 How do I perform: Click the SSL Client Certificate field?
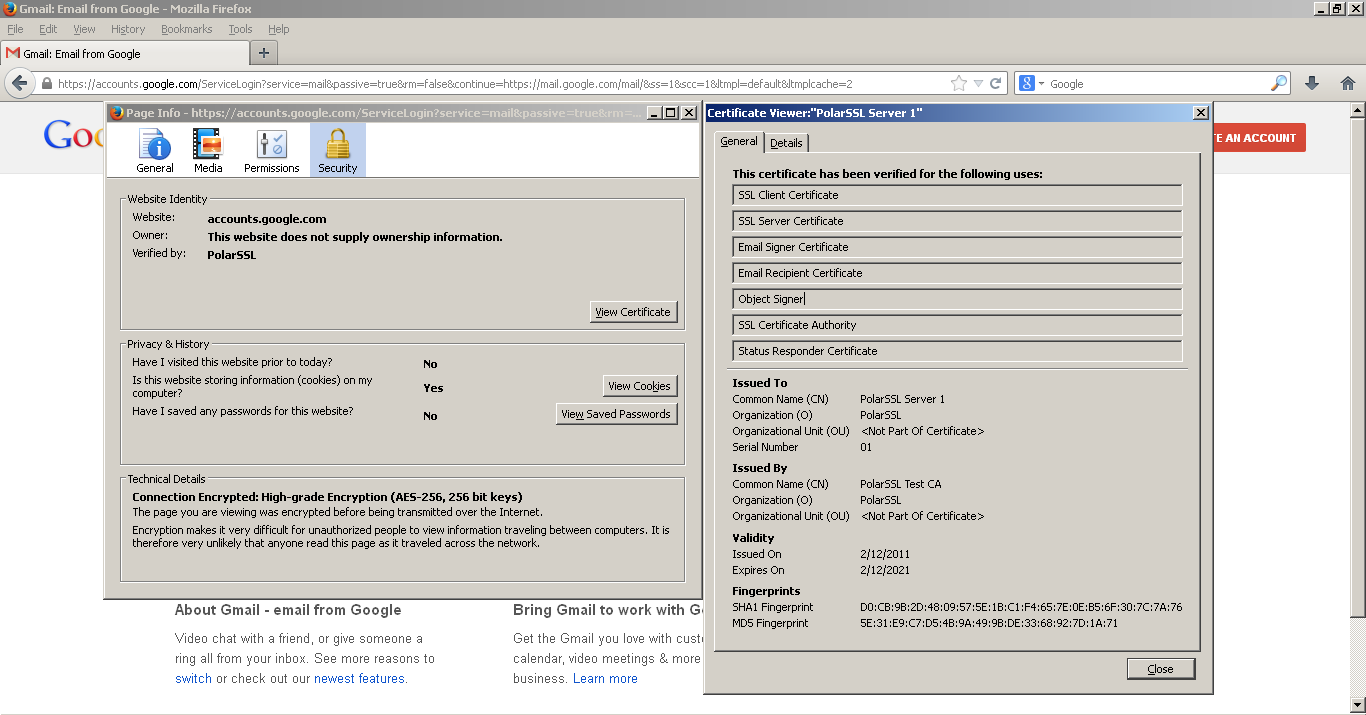(x=957, y=195)
